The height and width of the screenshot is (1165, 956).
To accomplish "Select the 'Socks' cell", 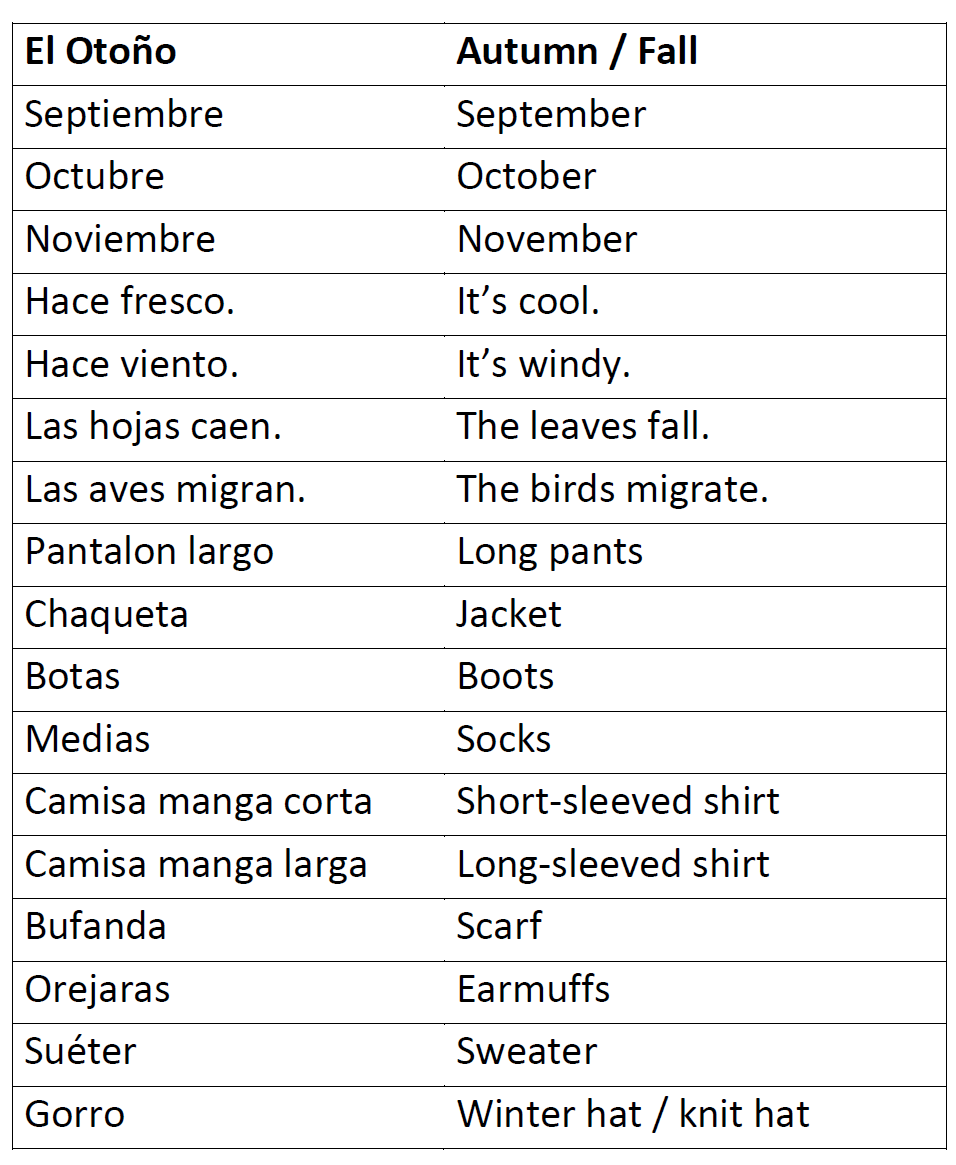I will click(x=504, y=740).
